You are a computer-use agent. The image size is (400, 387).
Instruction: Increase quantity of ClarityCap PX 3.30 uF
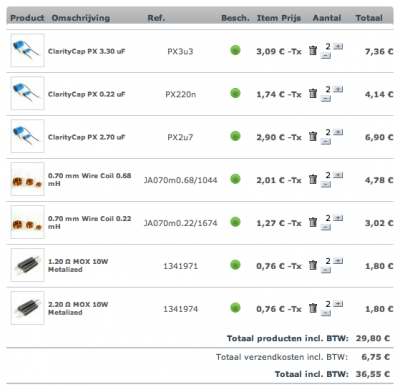[x=338, y=46]
